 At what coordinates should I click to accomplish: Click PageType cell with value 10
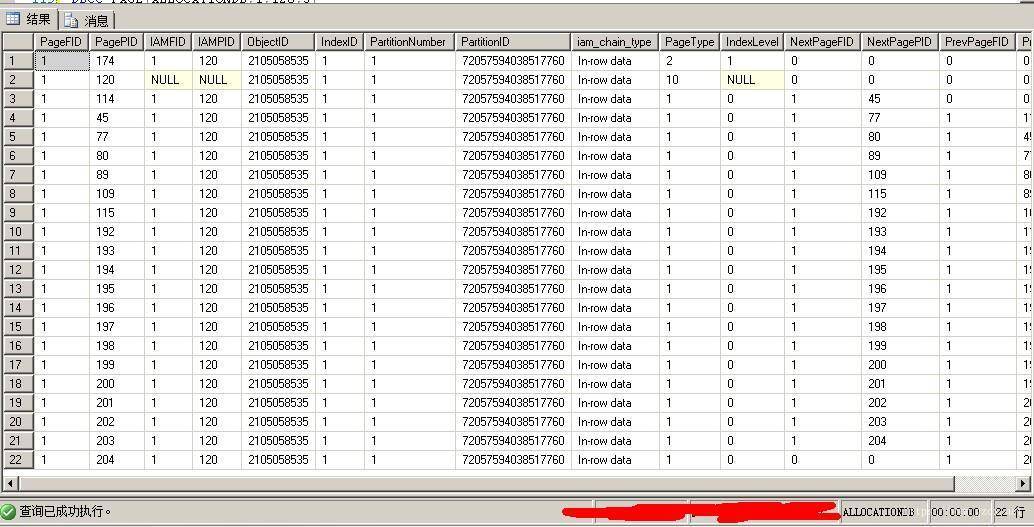pos(690,80)
